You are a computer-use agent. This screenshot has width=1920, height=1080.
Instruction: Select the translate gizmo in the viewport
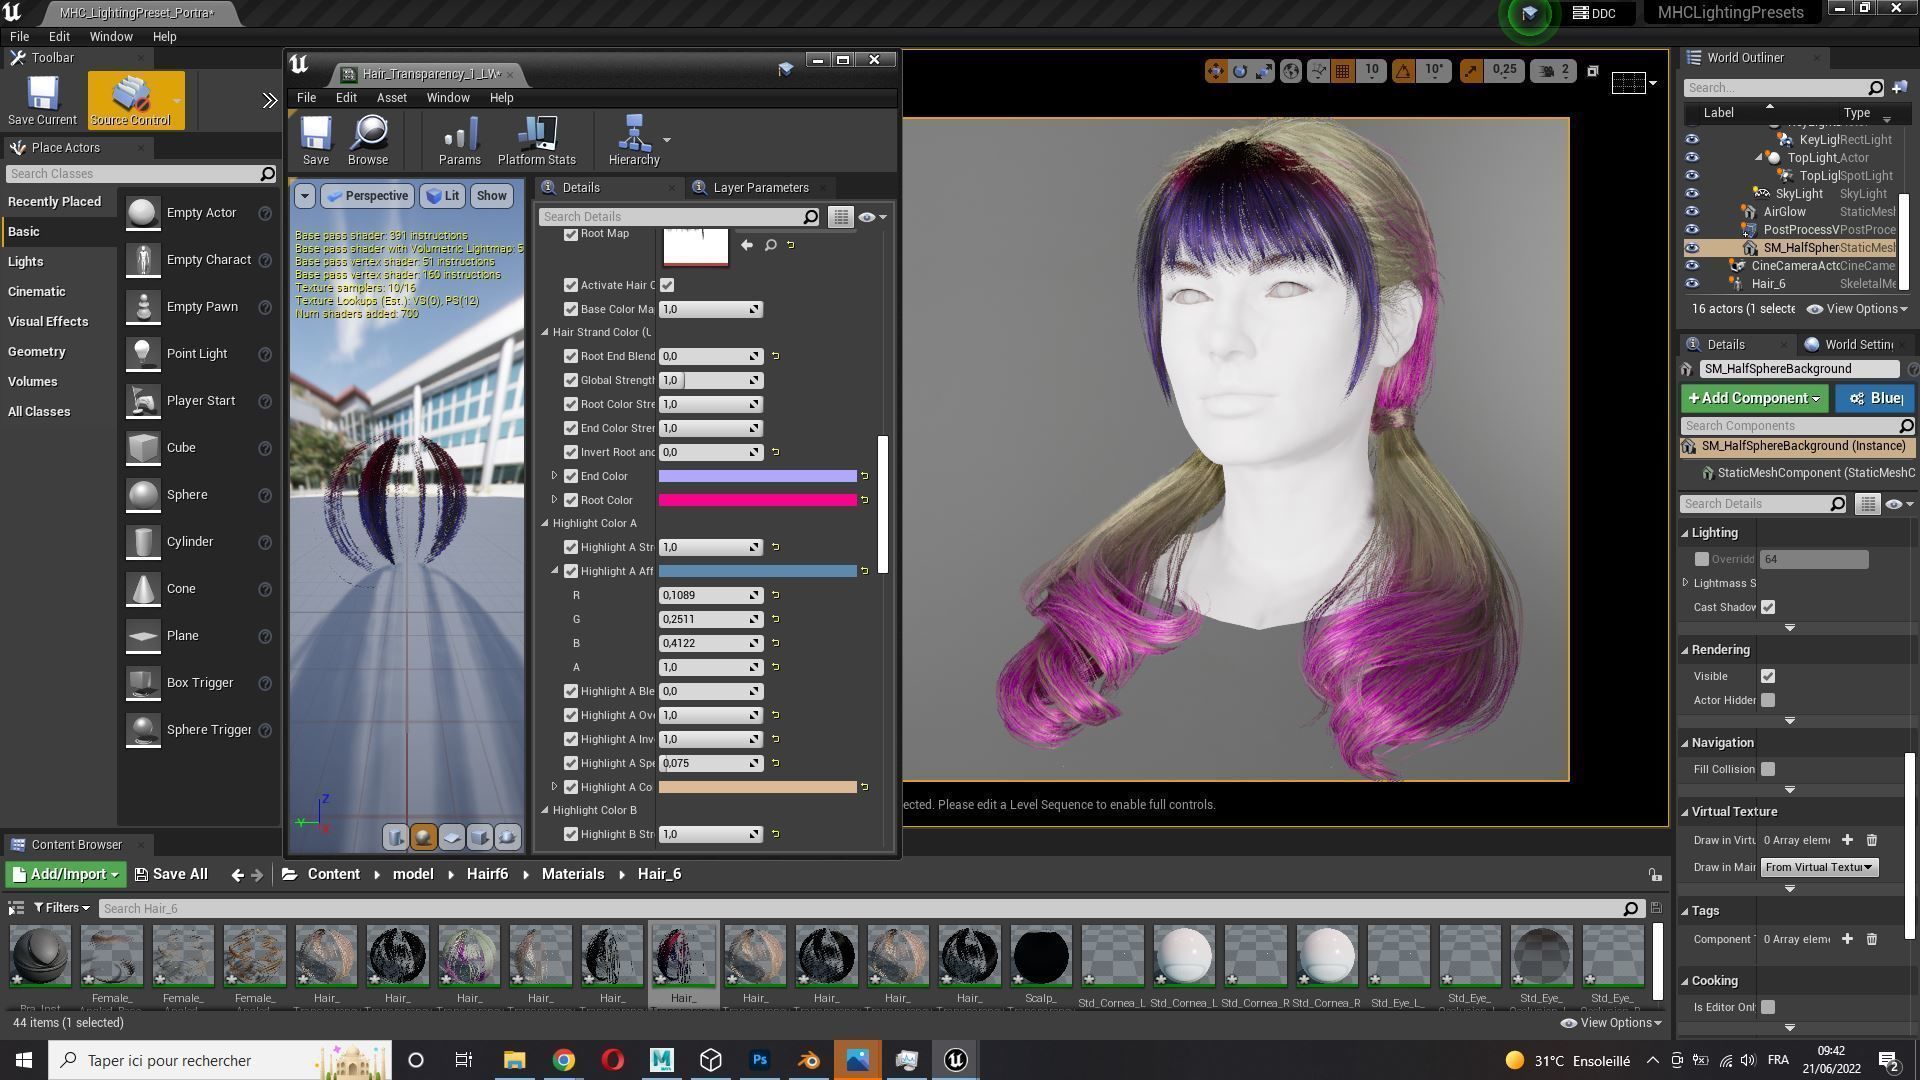[1216, 71]
